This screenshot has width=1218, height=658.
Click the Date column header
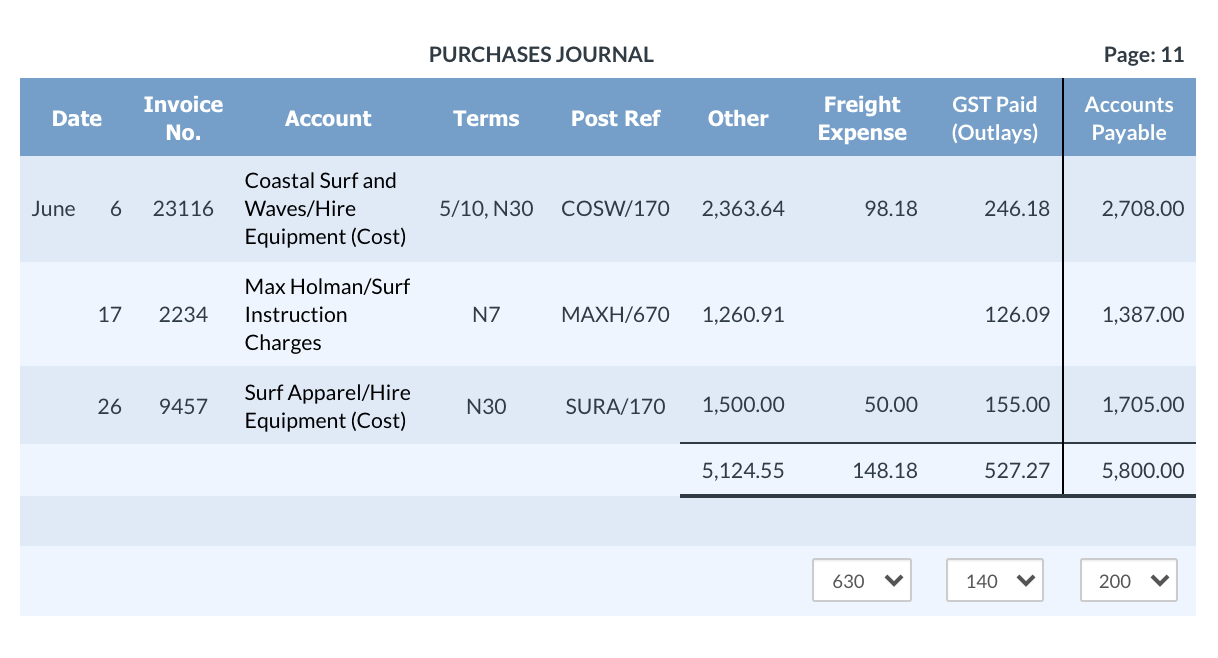point(77,118)
